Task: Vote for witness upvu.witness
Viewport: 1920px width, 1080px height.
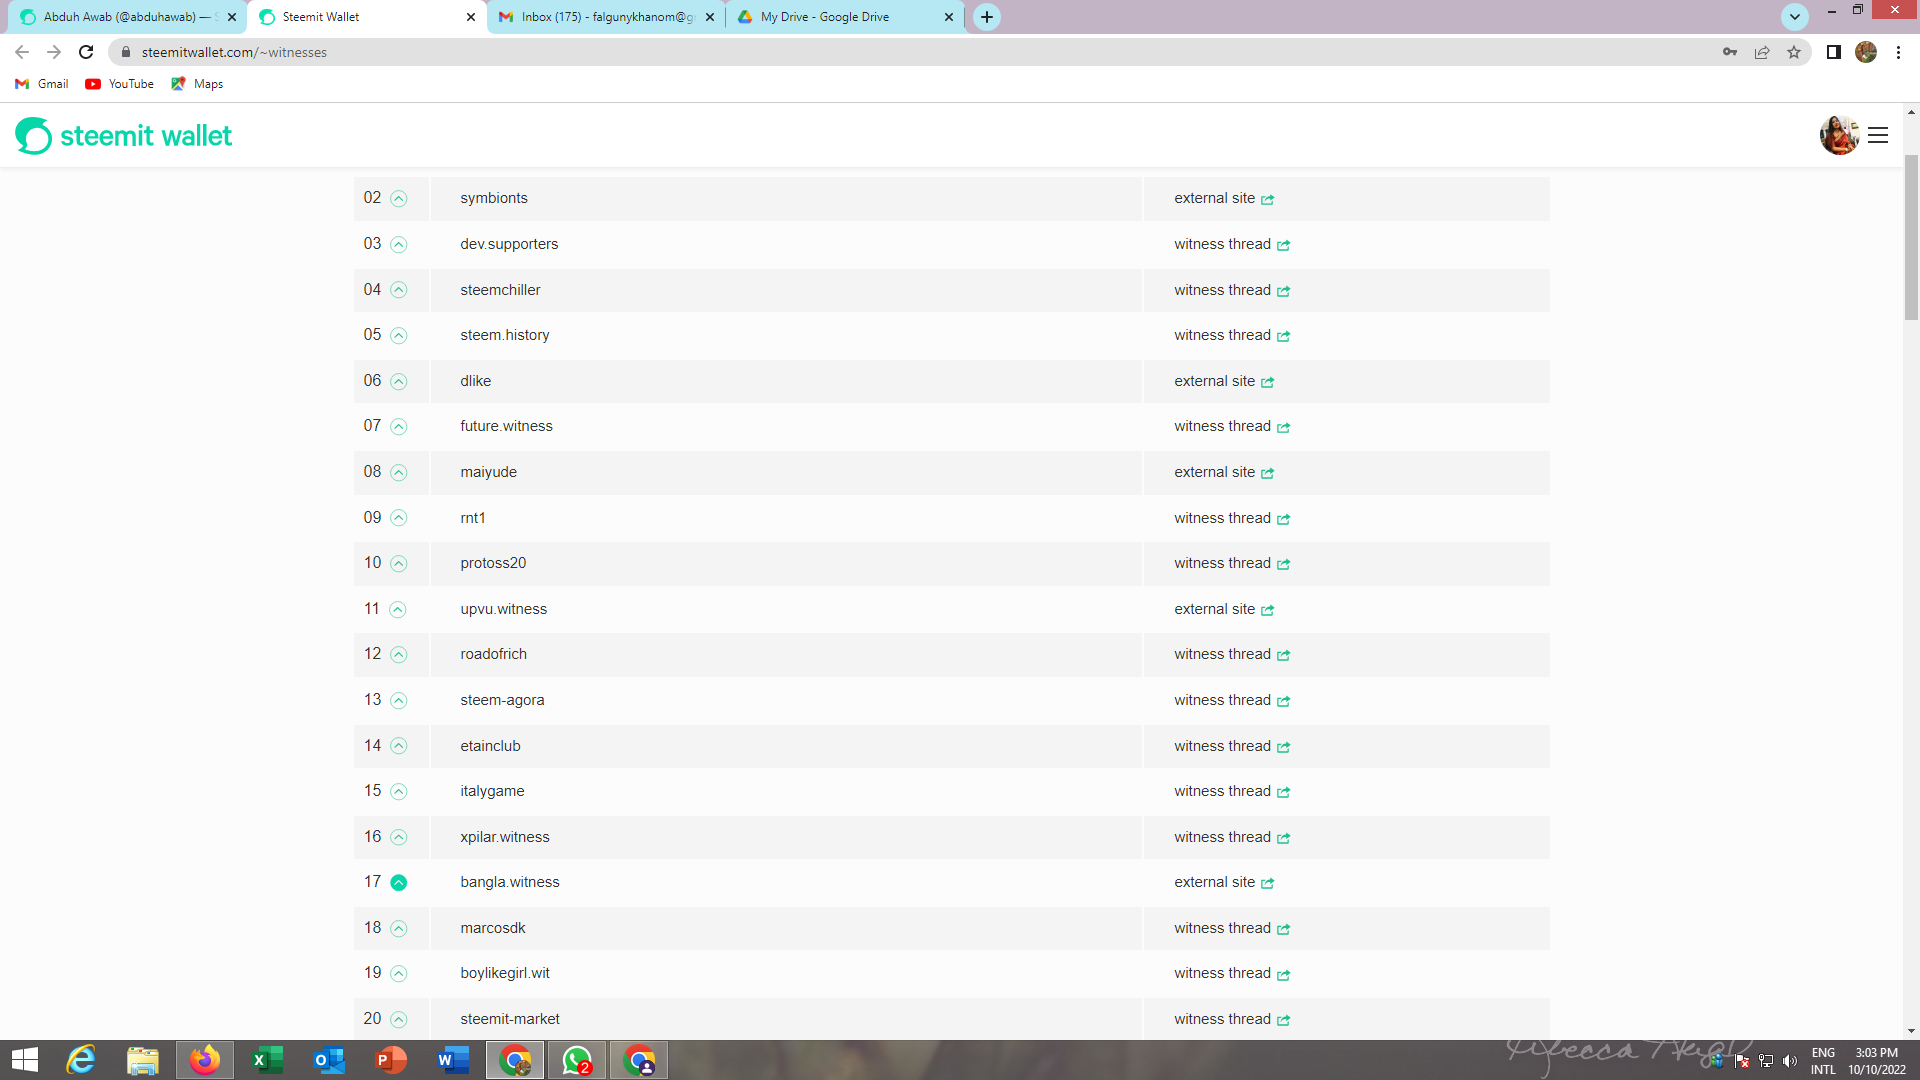Action: pos(398,610)
